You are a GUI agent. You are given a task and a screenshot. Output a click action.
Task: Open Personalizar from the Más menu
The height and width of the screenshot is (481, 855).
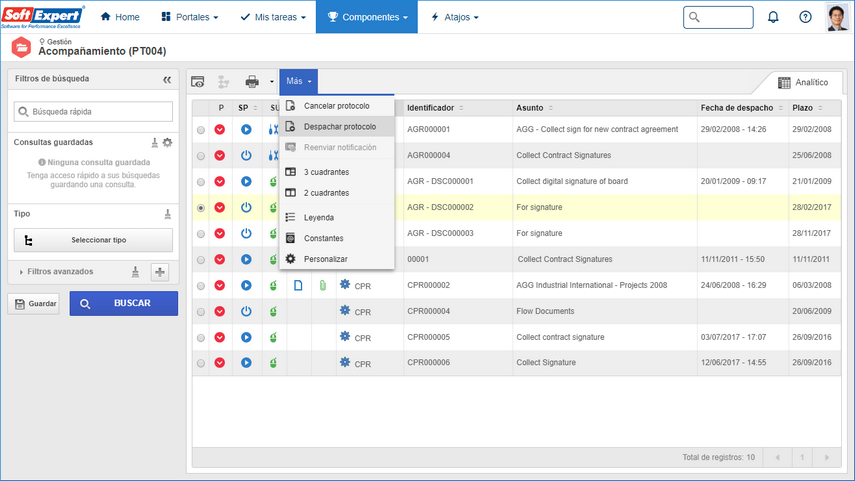pos(336,259)
